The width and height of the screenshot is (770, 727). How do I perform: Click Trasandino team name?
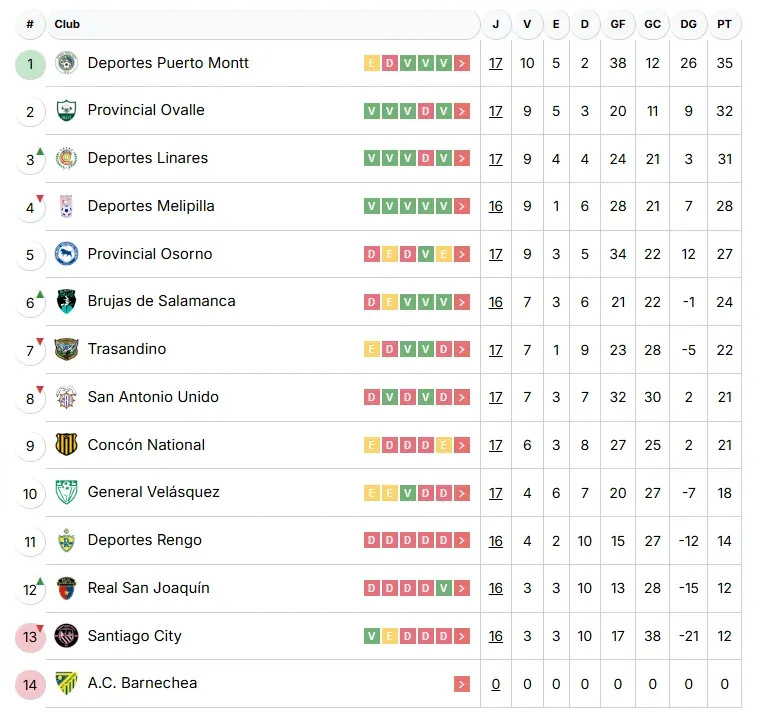tap(127, 349)
